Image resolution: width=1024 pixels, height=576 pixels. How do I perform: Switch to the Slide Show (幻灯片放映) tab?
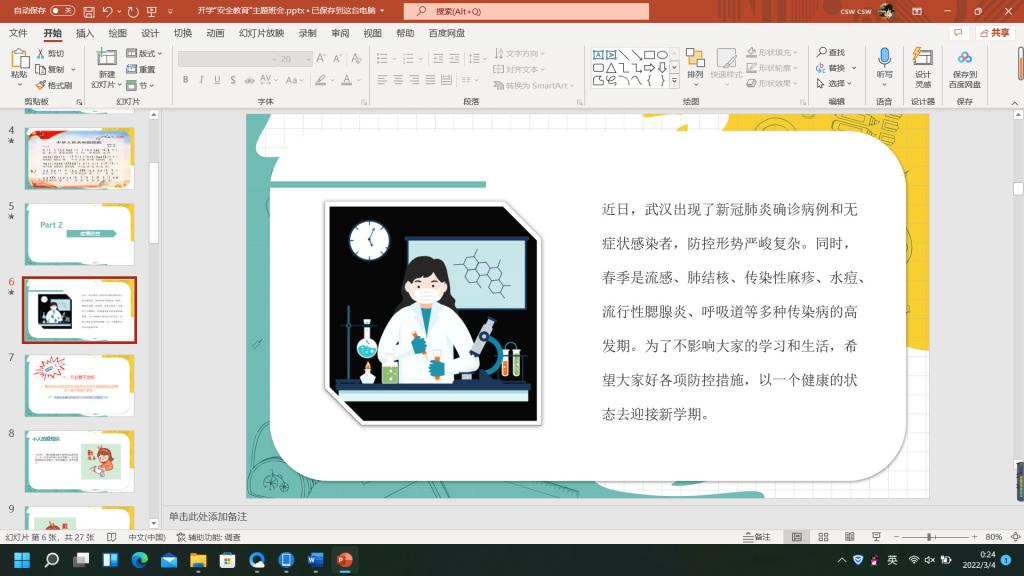(x=261, y=33)
